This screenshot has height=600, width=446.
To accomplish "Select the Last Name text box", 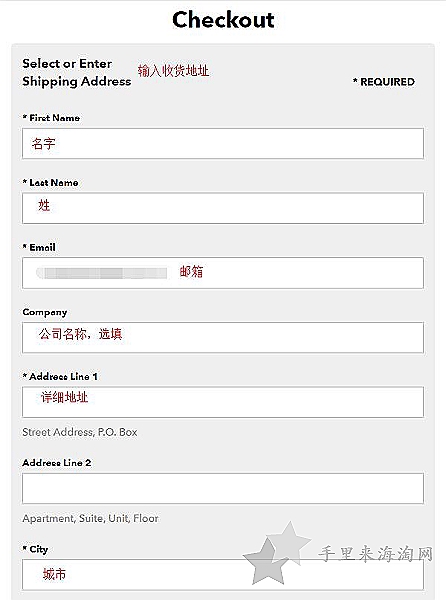I will 223,208.
